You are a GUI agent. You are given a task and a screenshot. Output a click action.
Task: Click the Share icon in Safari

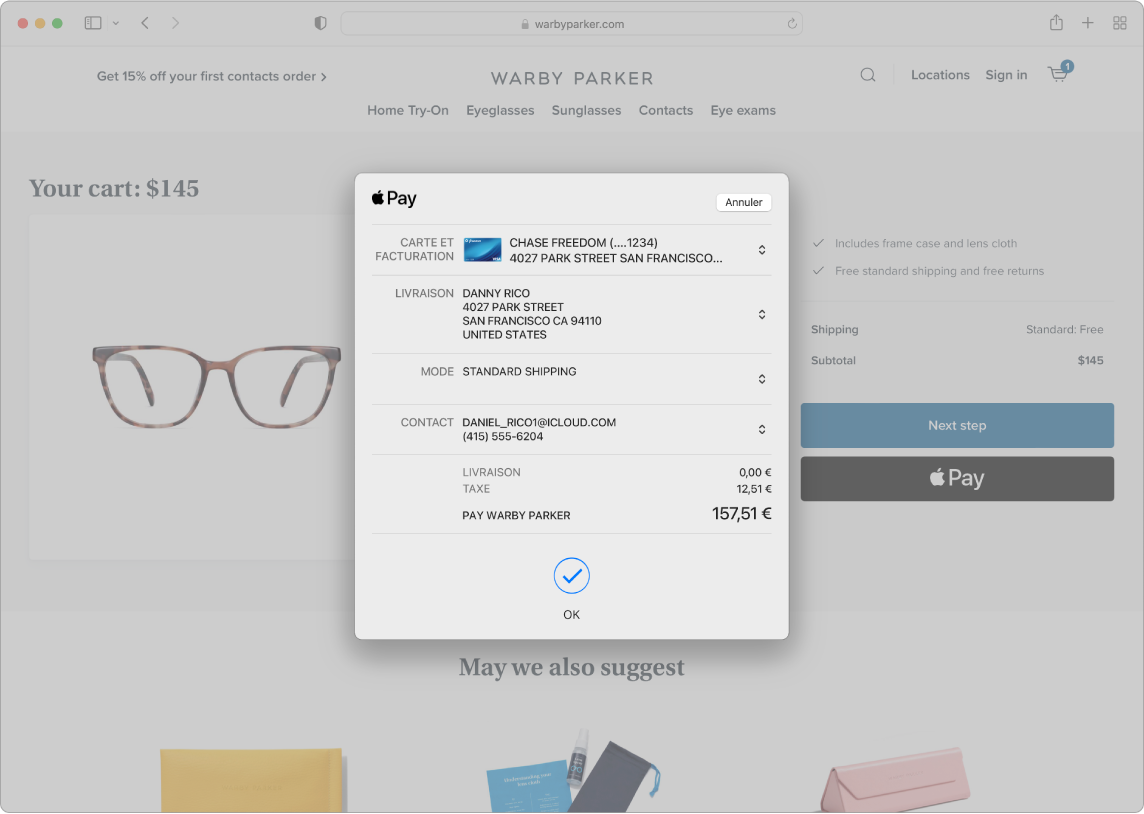[x=1055, y=22]
